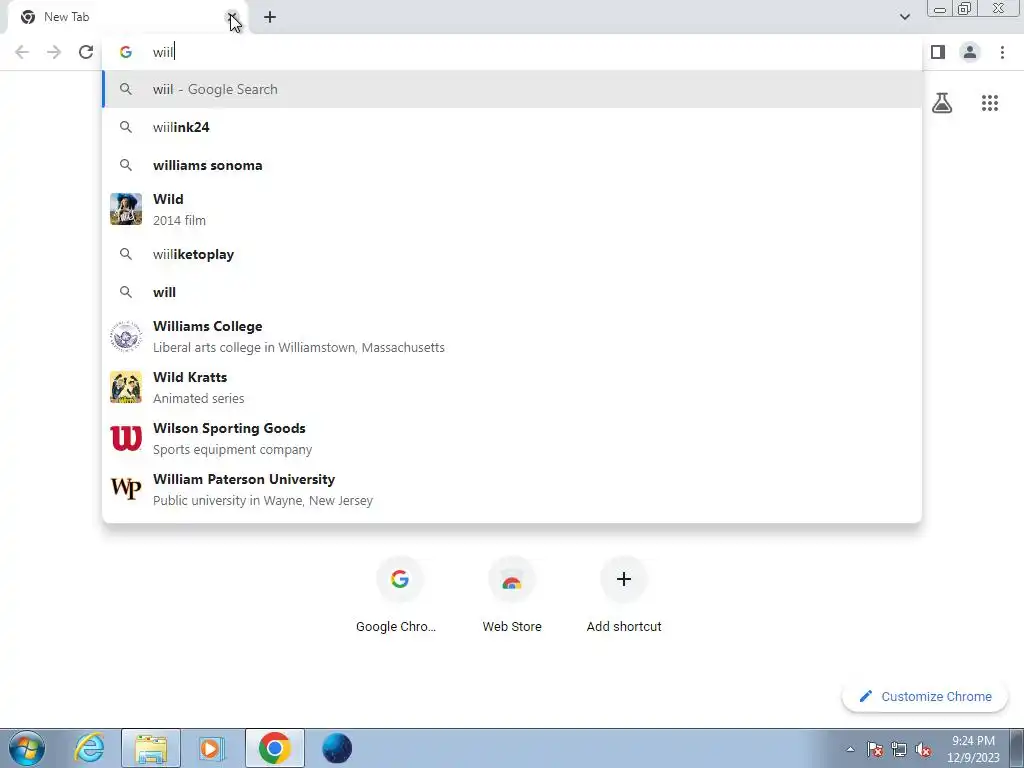This screenshot has width=1024, height=768.
Task: Click the network tray icon
Action: (899, 749)
